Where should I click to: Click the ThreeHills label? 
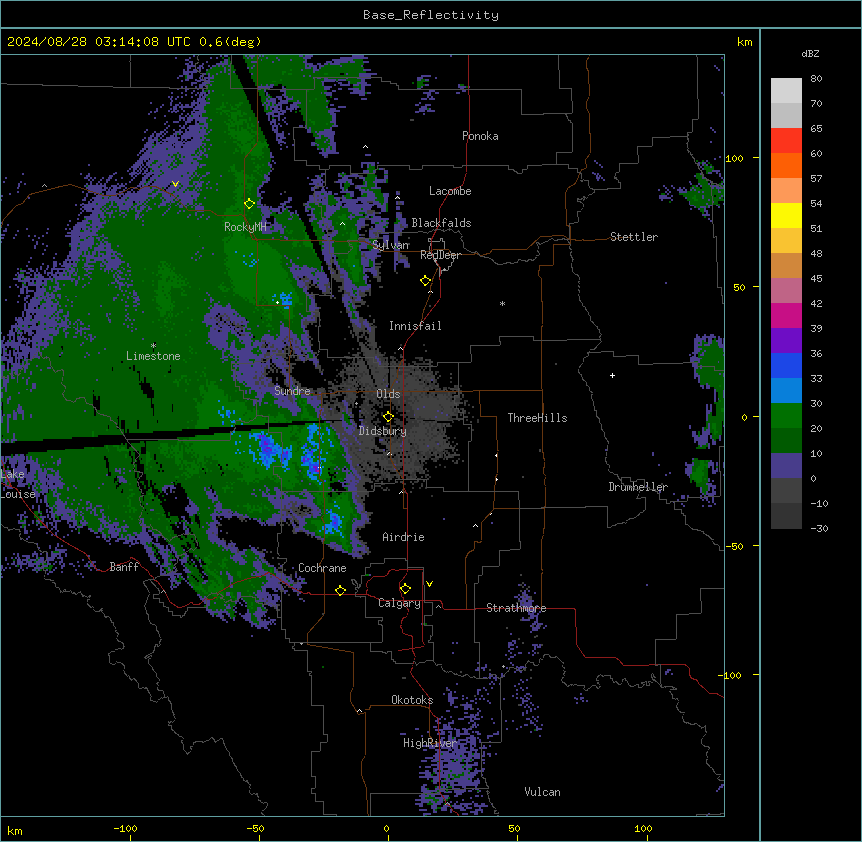point(537,418)
